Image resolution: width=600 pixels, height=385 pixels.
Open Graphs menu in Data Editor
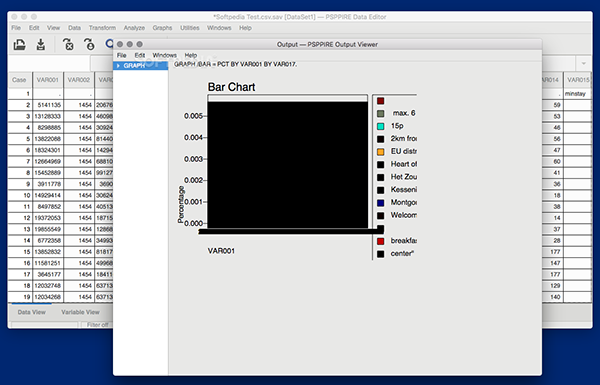tap(162, 28)
